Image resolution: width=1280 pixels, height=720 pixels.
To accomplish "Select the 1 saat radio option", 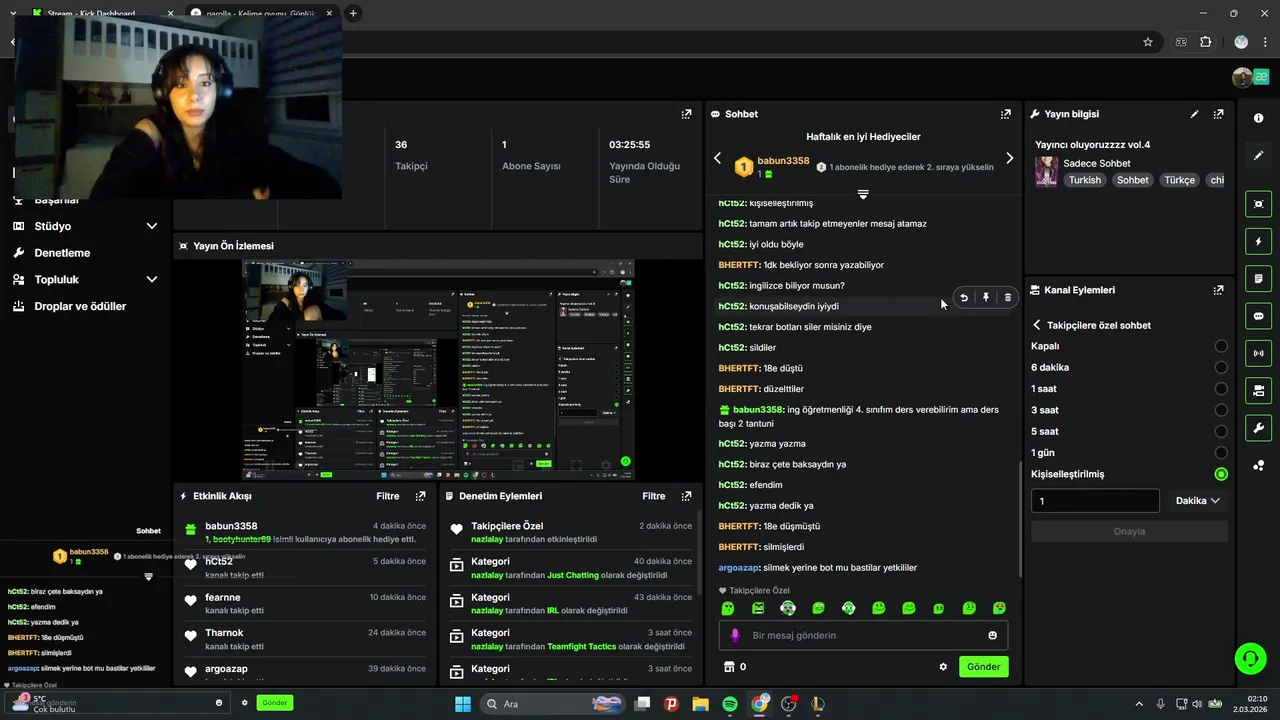I will coord(1221,389).
